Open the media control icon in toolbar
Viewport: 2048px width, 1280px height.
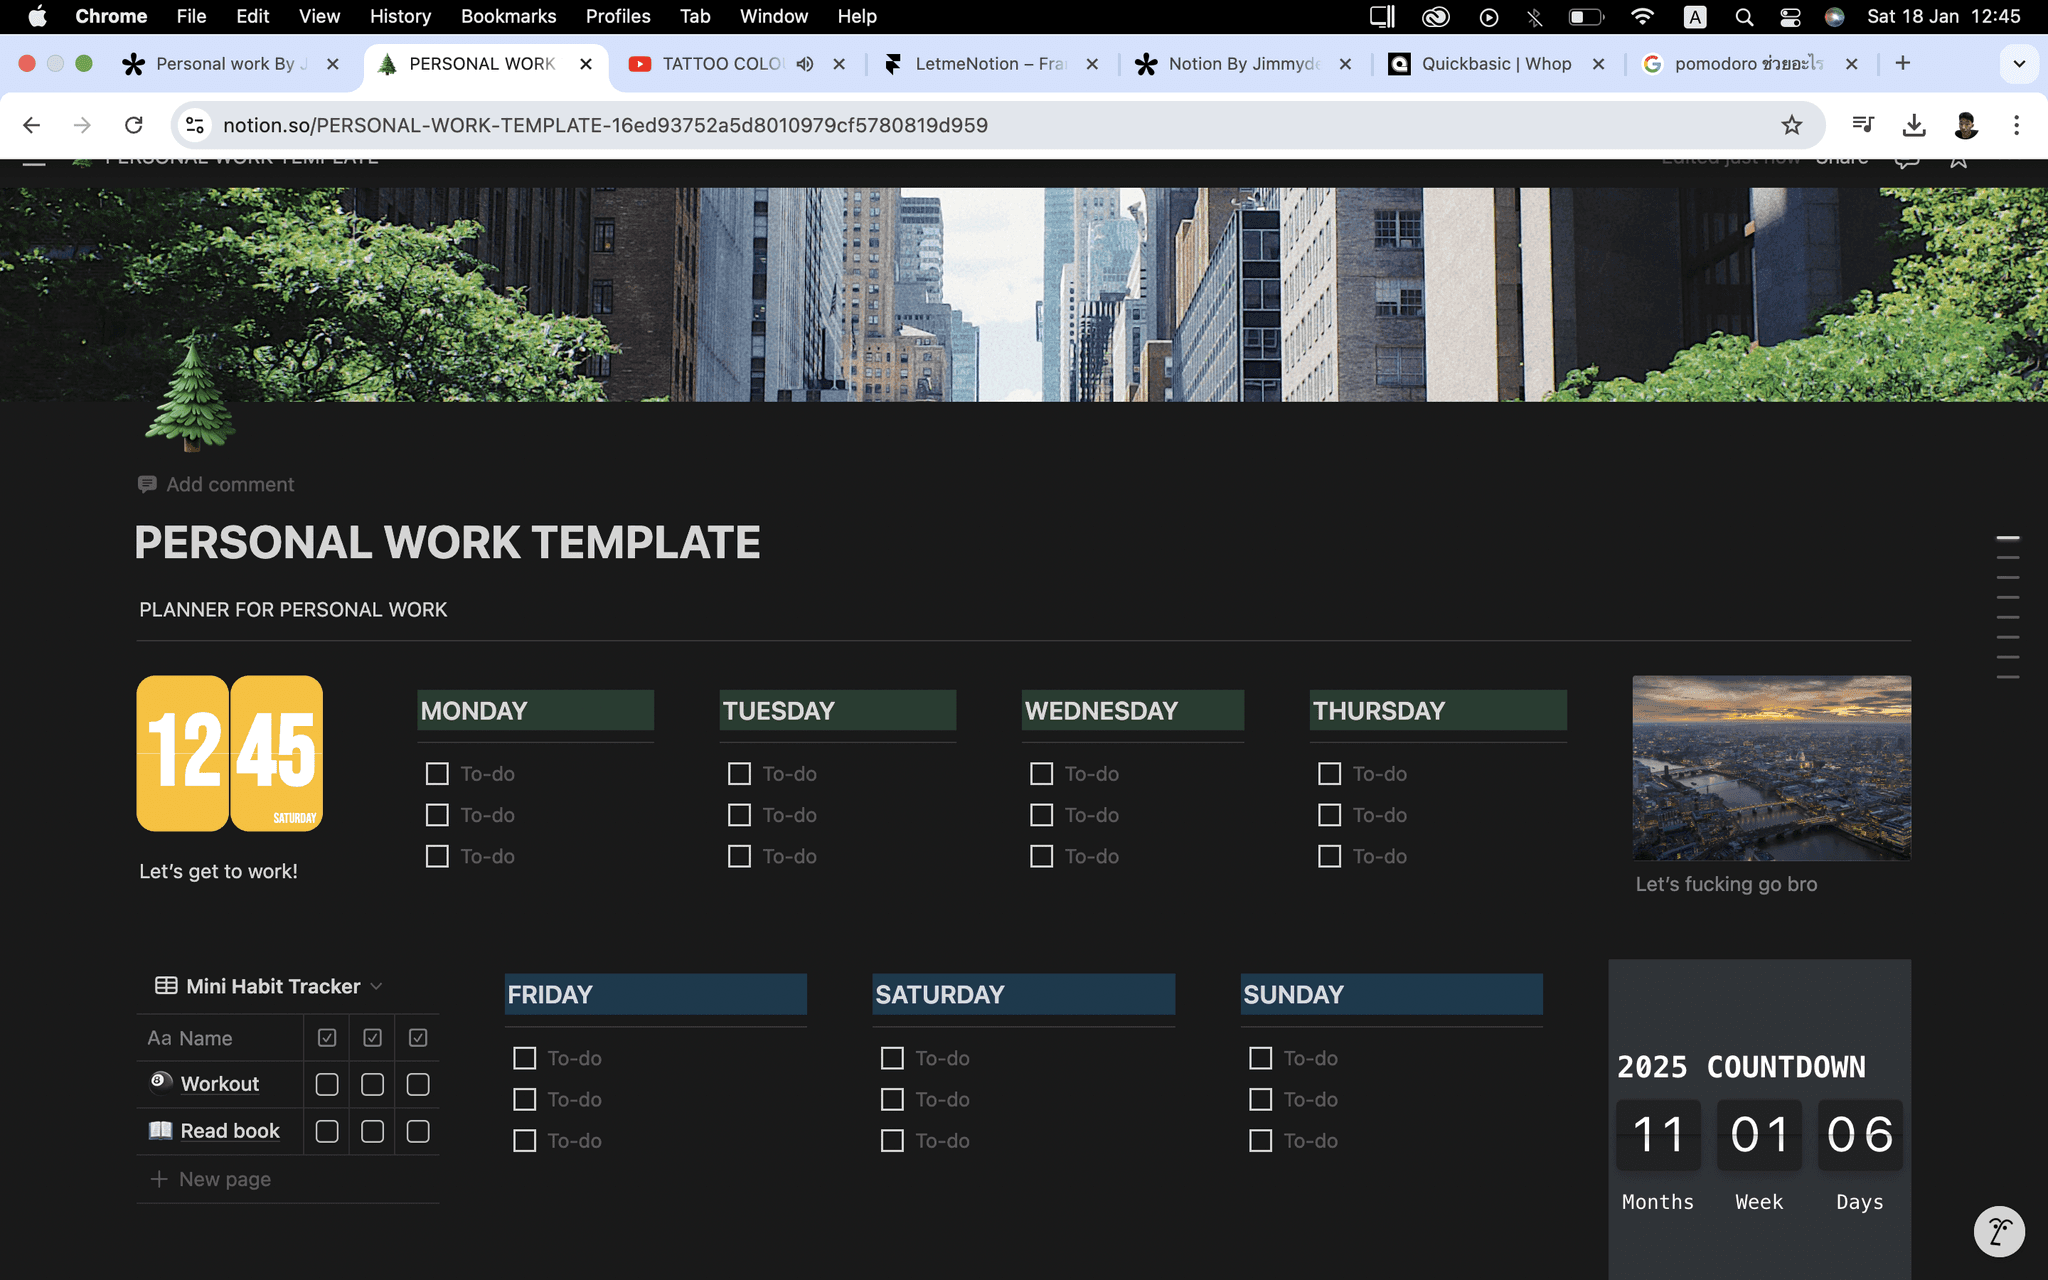point(1862,125)
